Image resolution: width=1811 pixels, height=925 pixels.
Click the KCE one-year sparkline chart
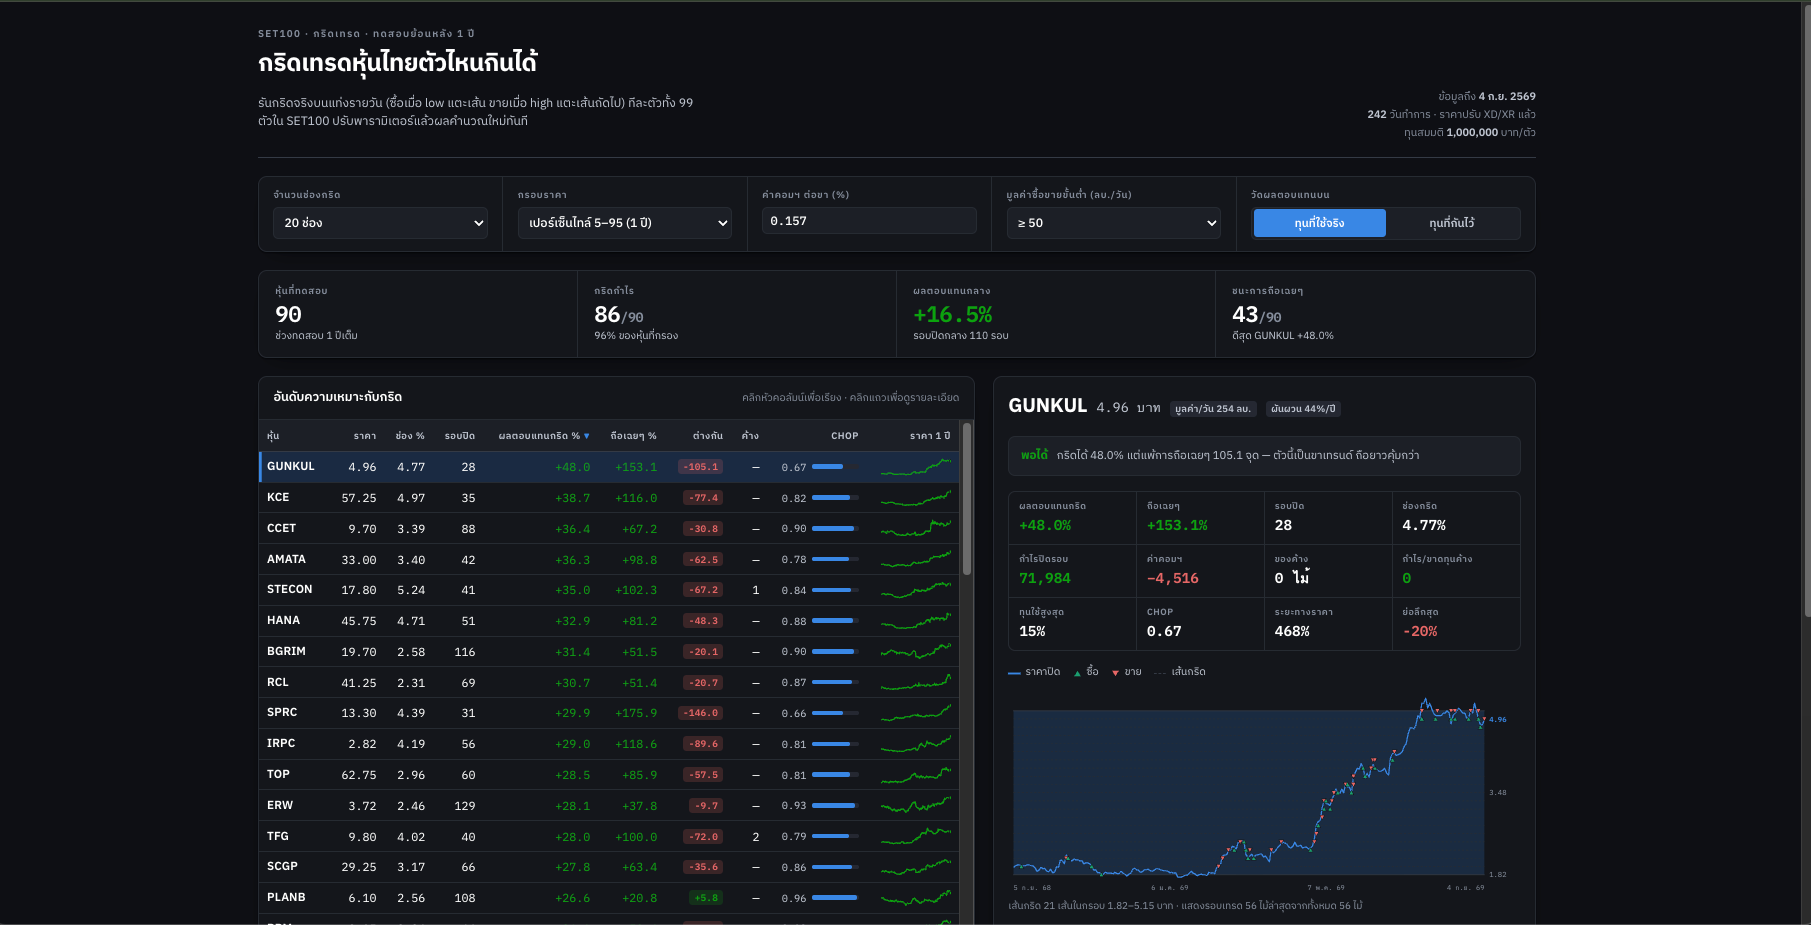(916, 498)
